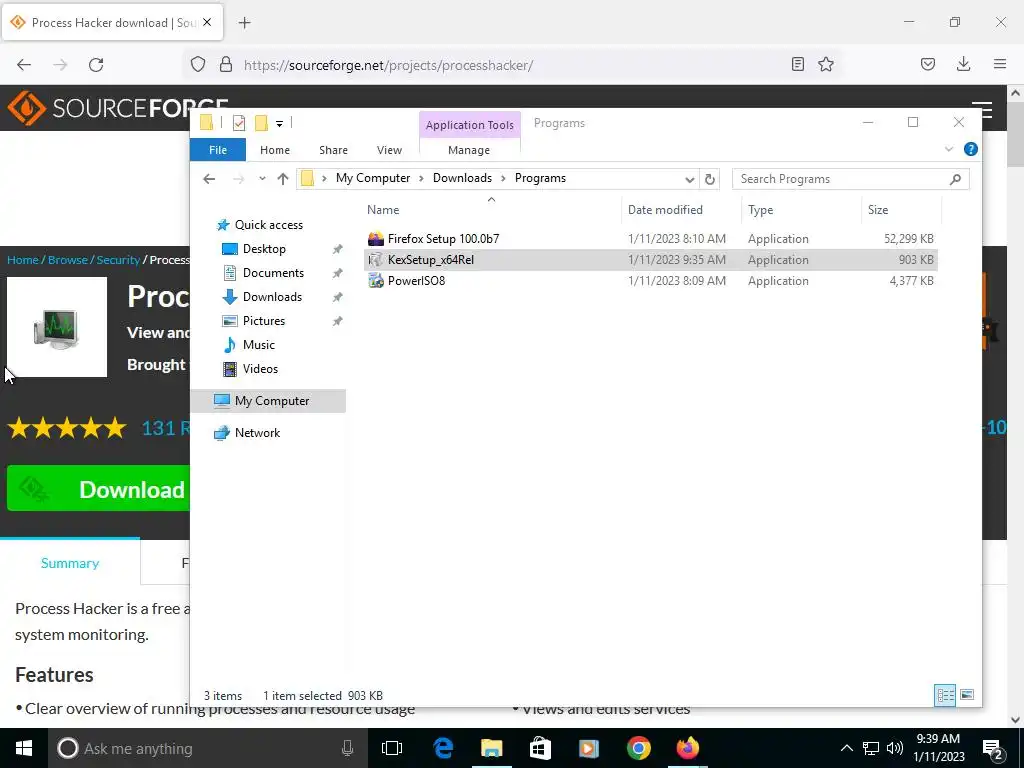Open Firefox downloads panel
Image resolution: width=1024 pixels, height=768 pixels.
(x=963, y=64)
